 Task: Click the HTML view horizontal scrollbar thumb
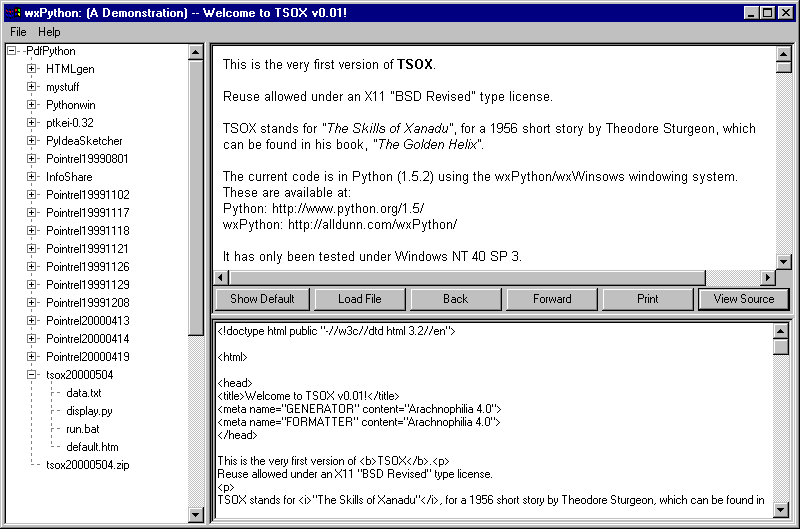pyautogui.click(x=467, y=278)
